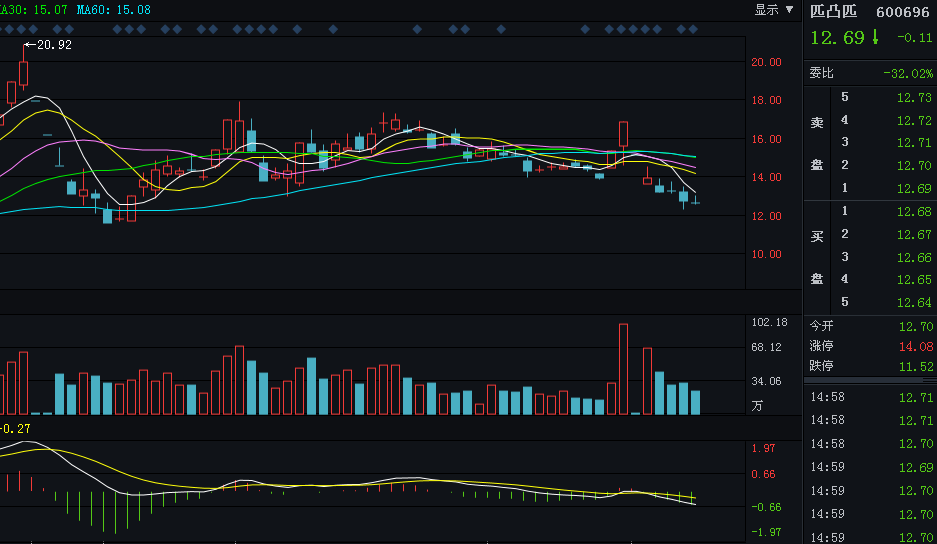The width and height of the screenshot is (937, 544).
Task: Click the 涨停 limit-up label
Action: pyautogui.click(x=821, y=346)
